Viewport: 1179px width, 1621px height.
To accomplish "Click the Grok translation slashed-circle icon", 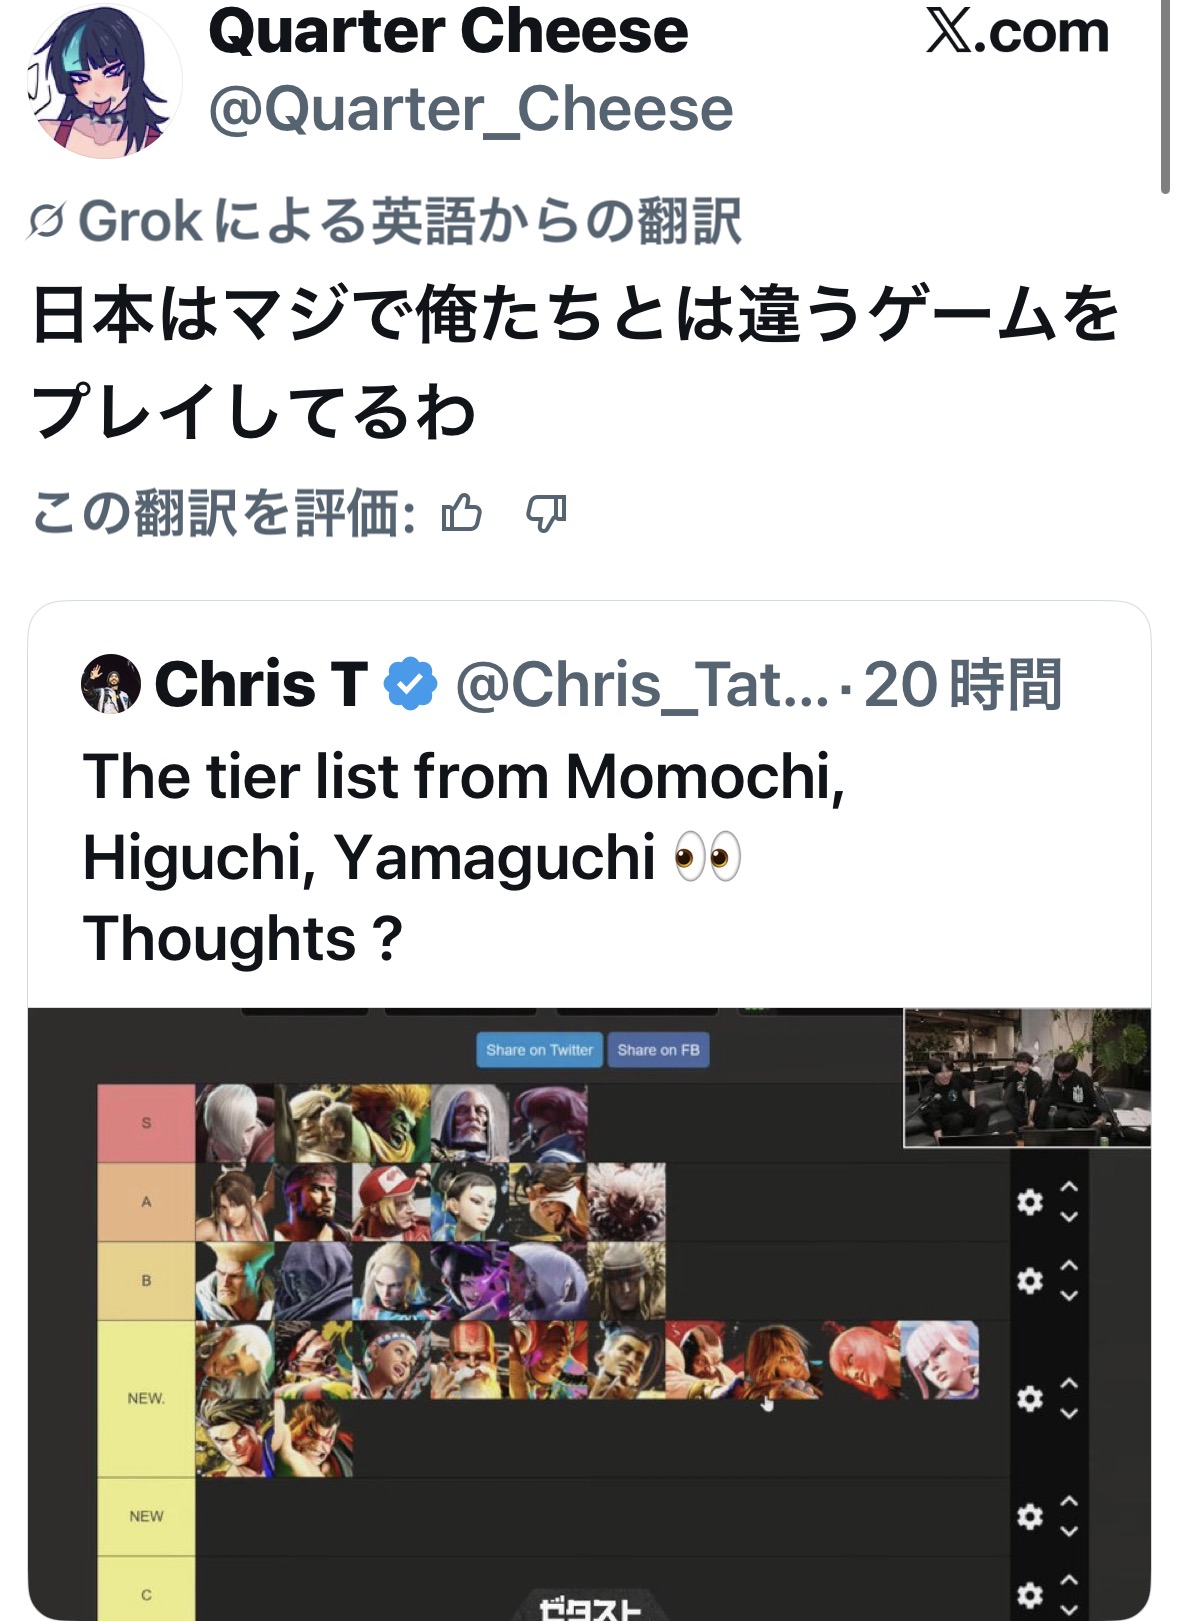I will (x=46, y=221).
